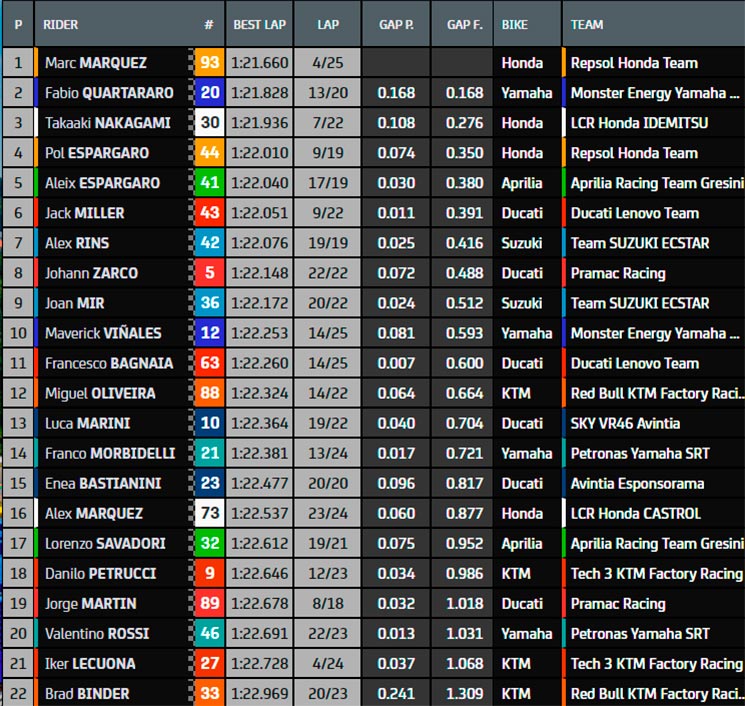Select rider Johann ZARCO
745x706 pixels.
point(91,273)
